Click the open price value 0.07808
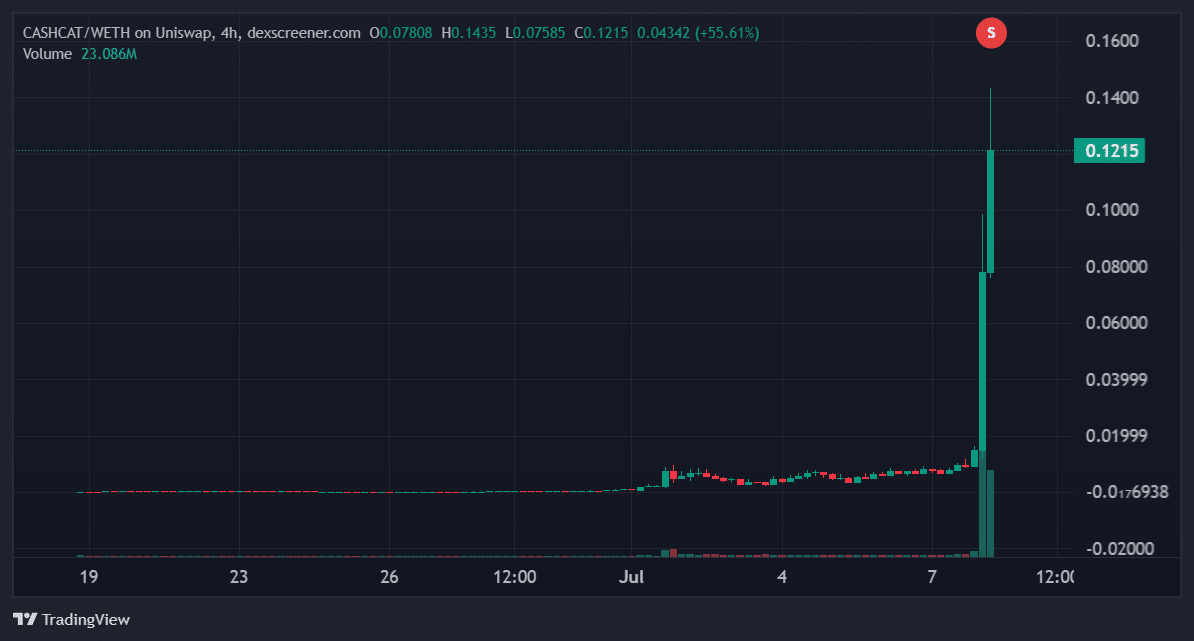 click(406, 33)
